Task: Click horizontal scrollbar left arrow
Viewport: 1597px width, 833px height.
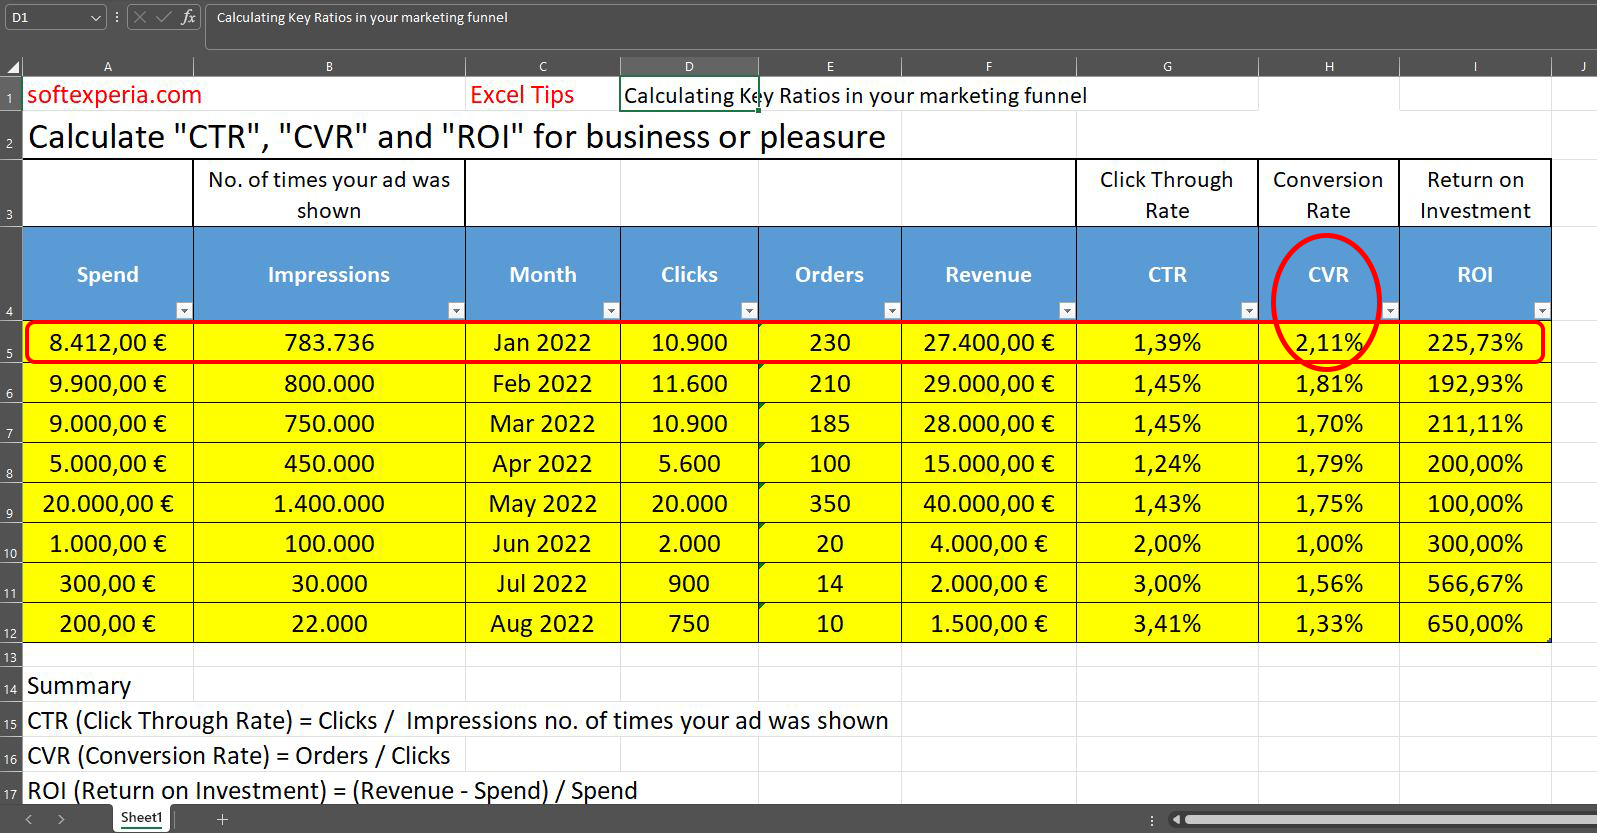Action: (1177, 820)
